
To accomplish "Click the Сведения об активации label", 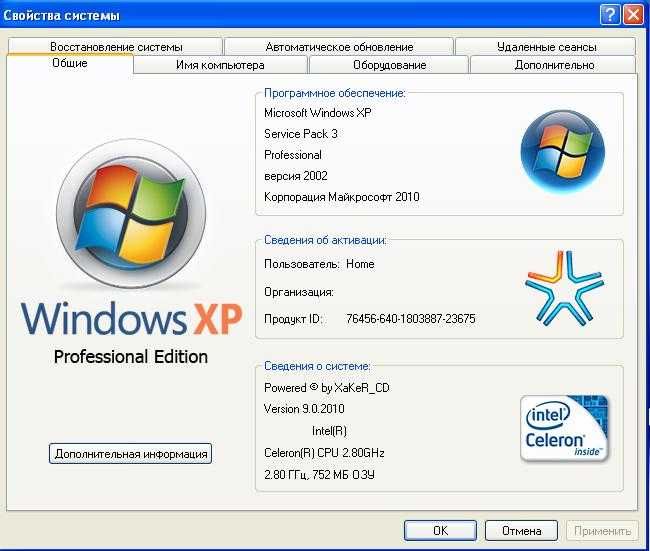I will coord(325,240).
